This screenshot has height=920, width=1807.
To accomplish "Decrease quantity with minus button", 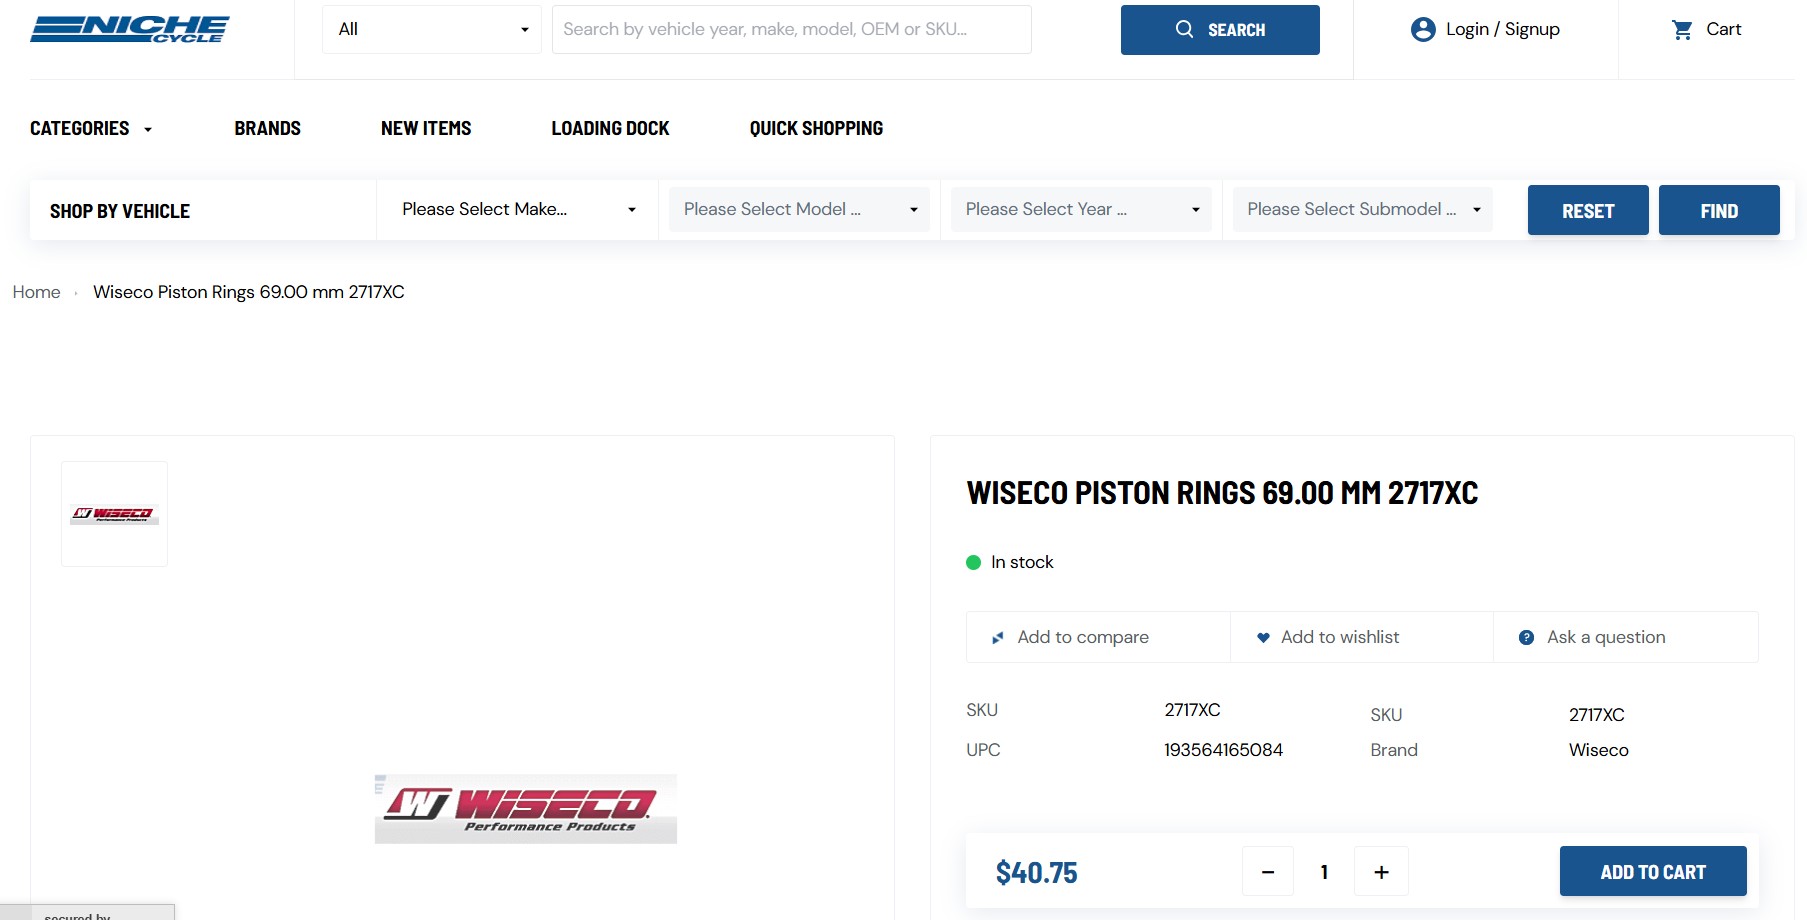I will point(1267,872).
